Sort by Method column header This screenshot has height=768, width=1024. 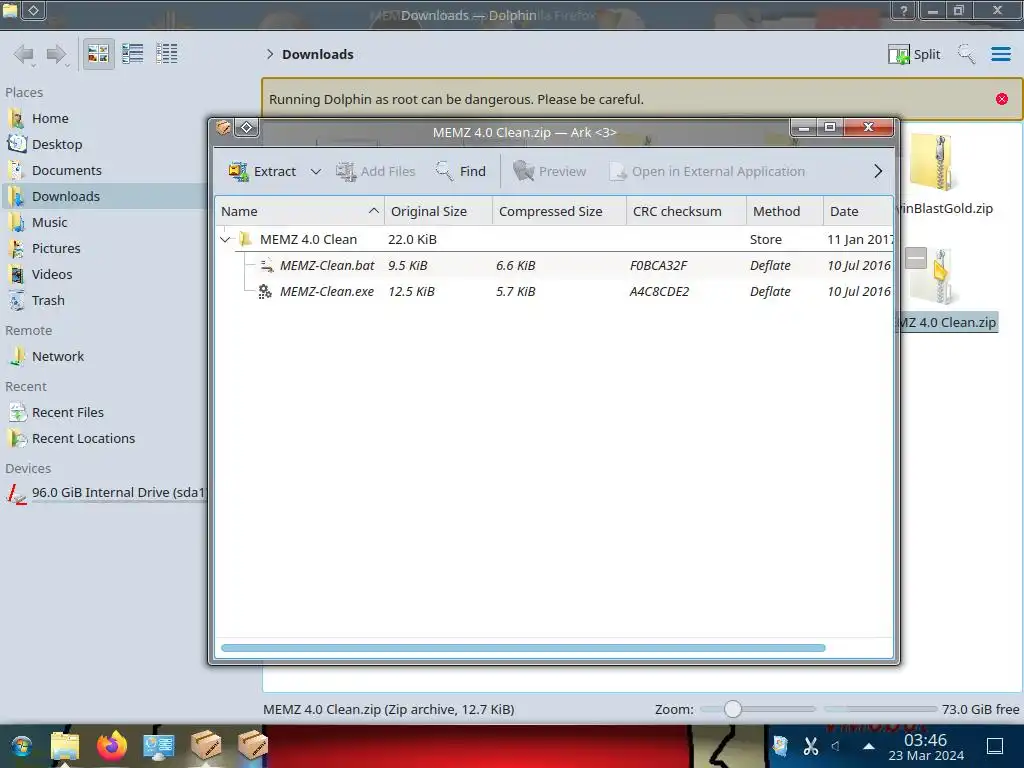(x=784, y=211)
